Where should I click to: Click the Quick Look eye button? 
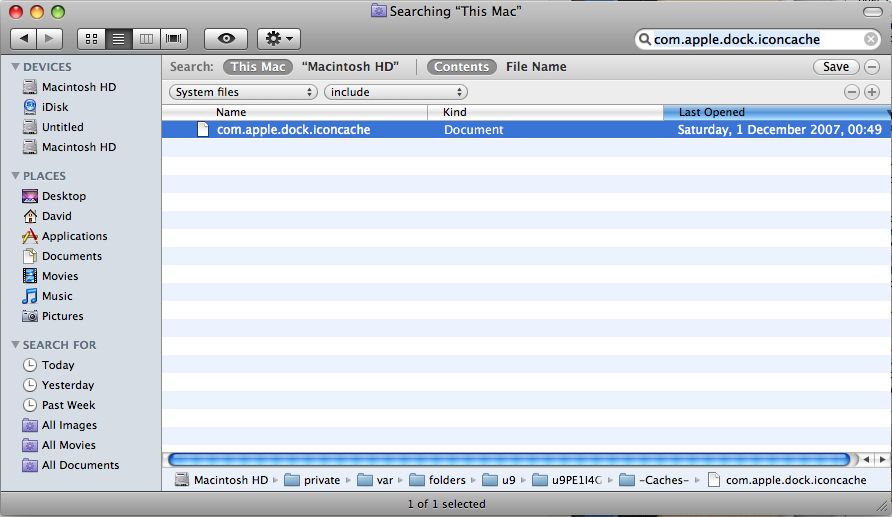226,39
